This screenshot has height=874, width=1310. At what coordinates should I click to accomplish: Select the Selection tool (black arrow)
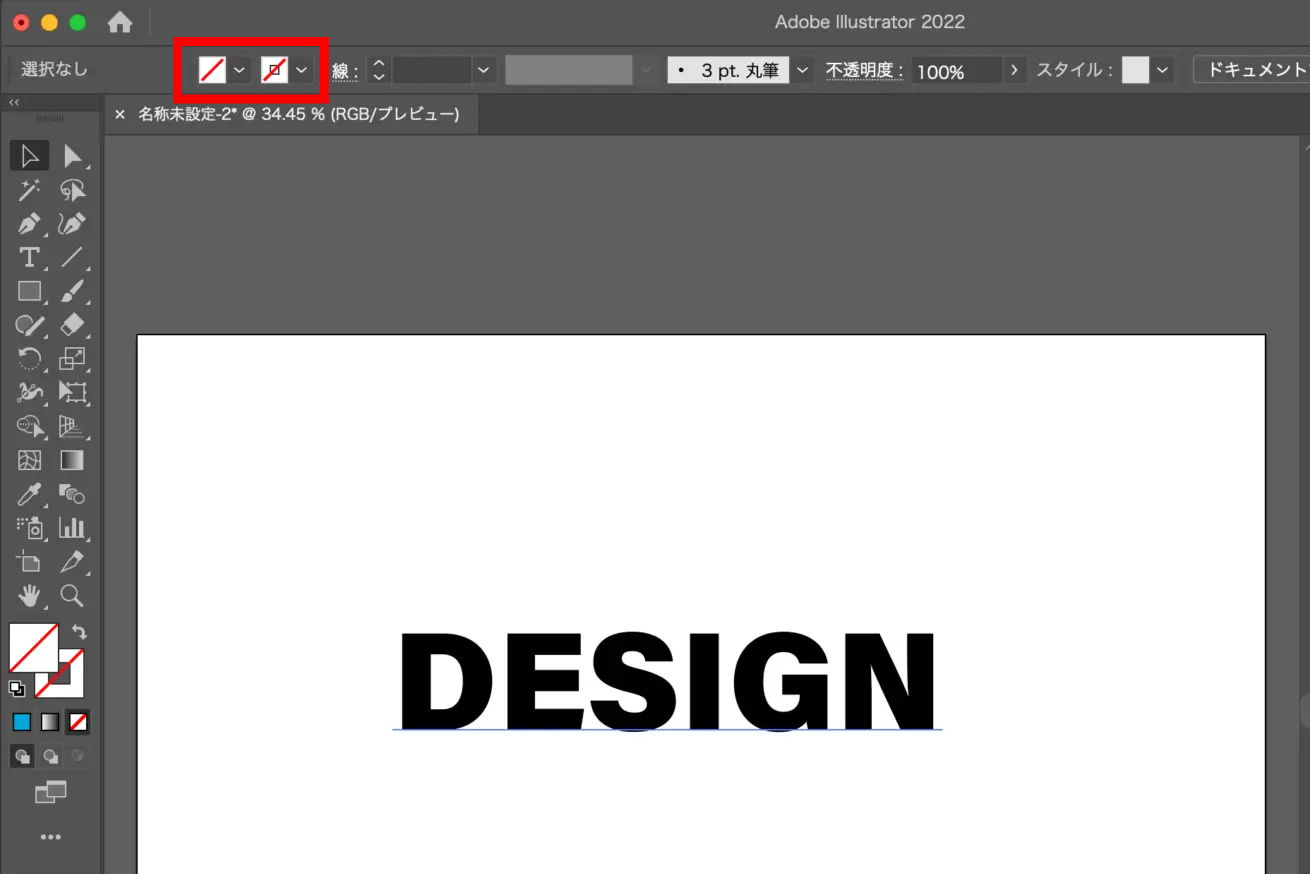pos(30,156)
